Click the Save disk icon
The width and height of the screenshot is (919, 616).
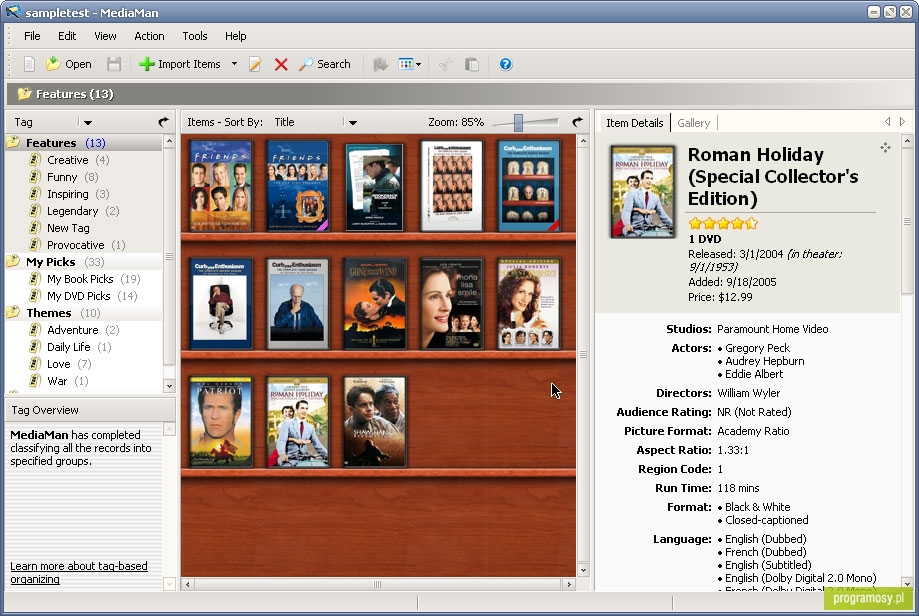pyautogui.click(x=114, y=64)
